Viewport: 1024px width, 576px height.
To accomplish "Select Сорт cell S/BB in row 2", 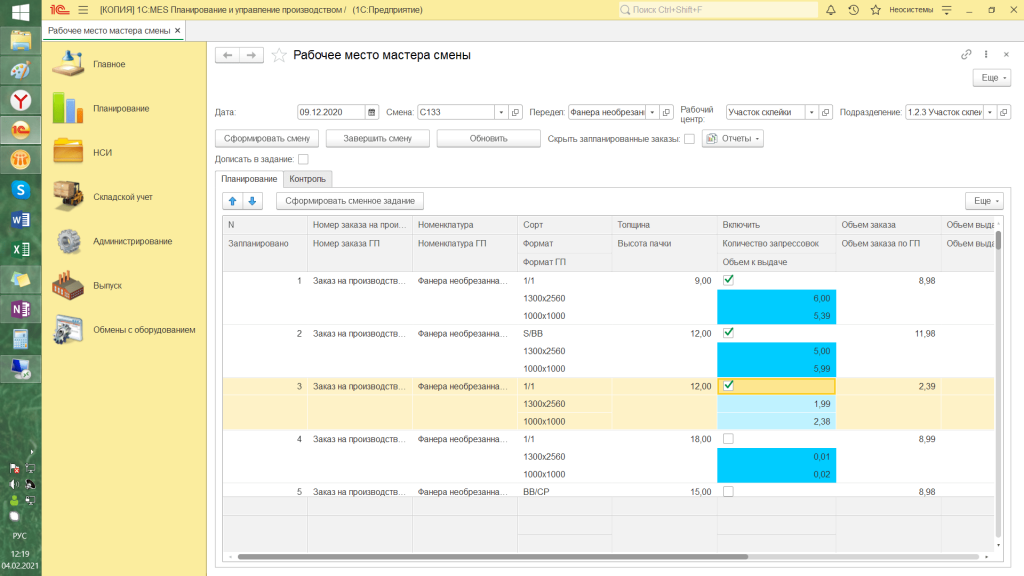I will (565, 333).
